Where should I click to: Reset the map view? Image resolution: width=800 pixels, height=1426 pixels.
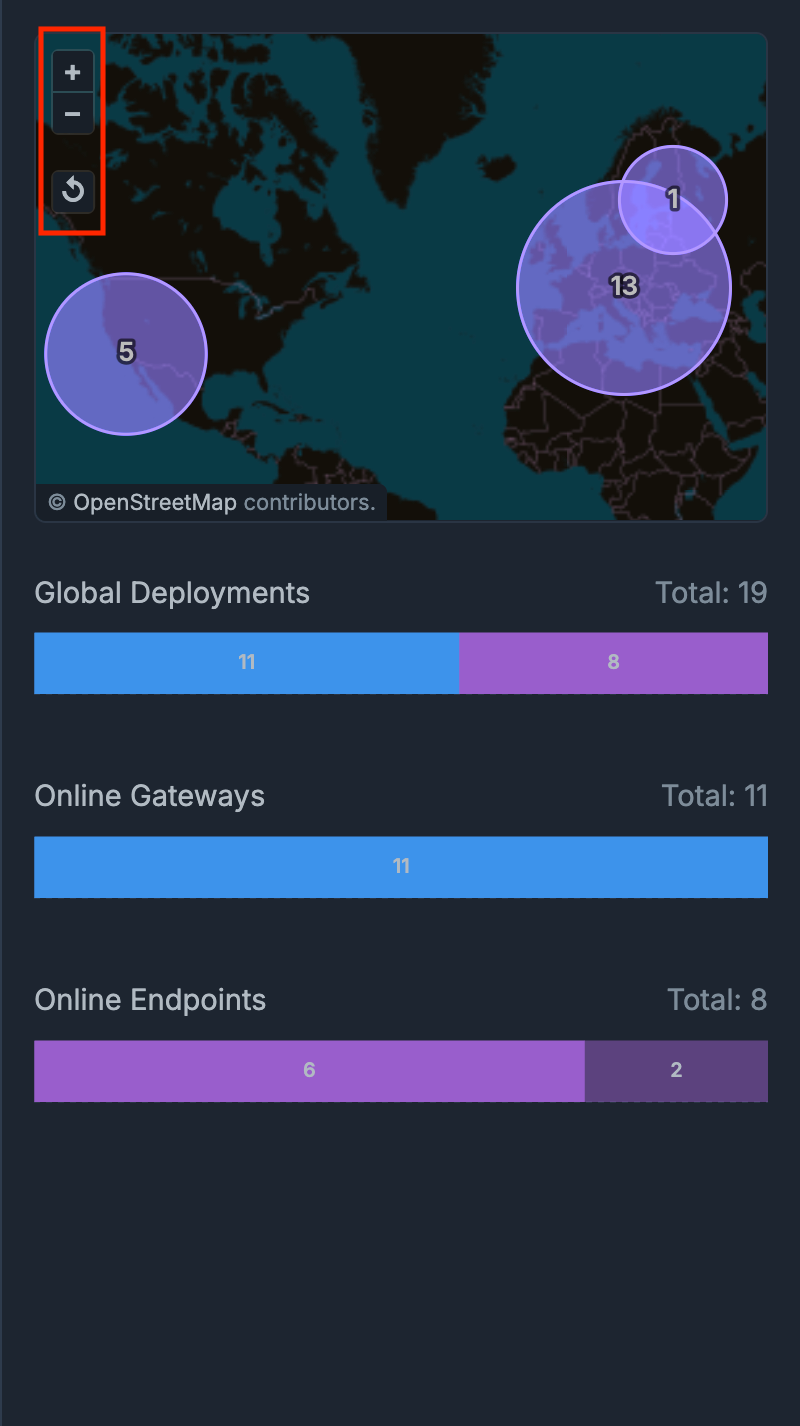point(73,191)
